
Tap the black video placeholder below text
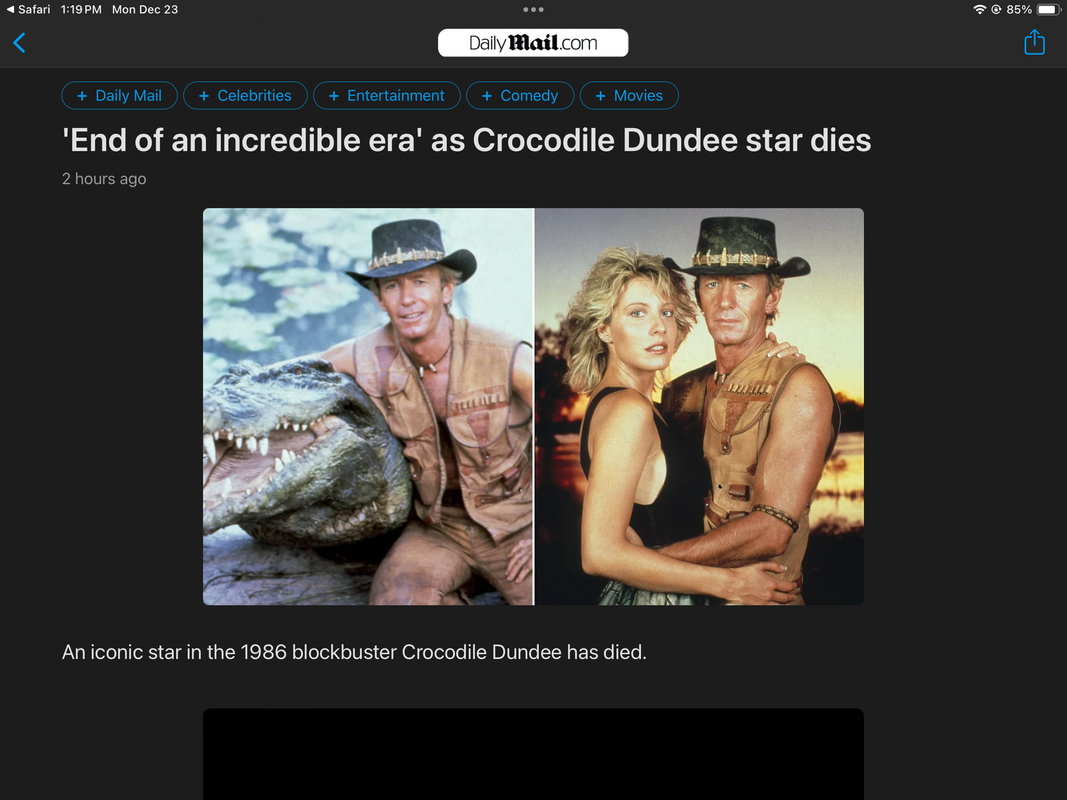pos(533,754)
